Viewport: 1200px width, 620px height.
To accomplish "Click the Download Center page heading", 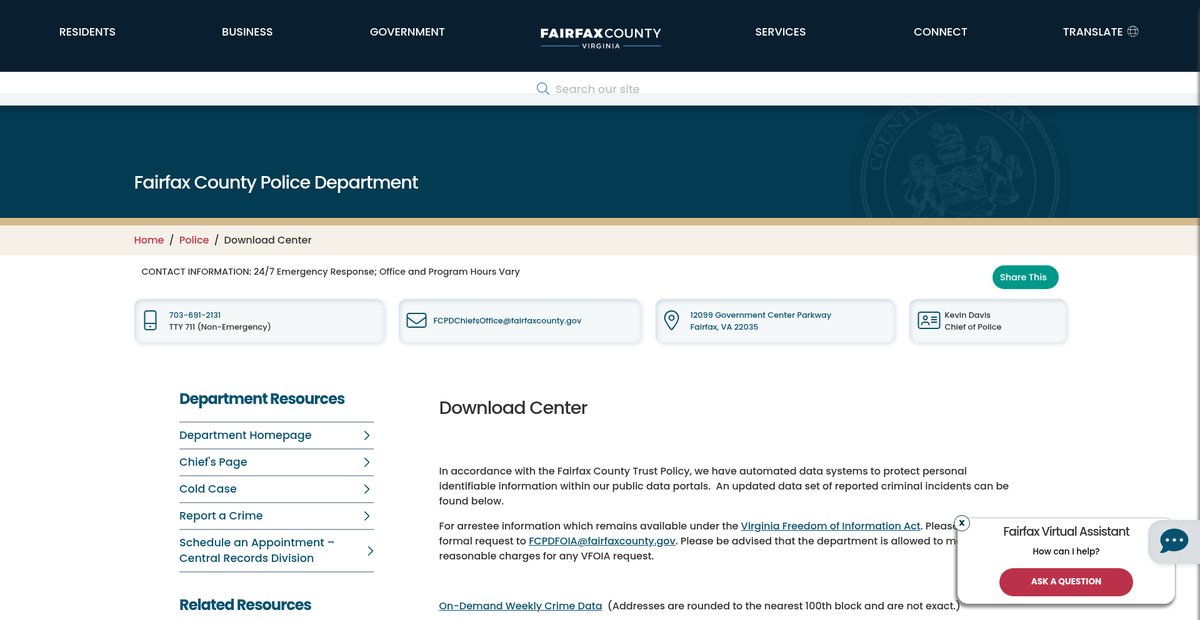I will point(513,408).
